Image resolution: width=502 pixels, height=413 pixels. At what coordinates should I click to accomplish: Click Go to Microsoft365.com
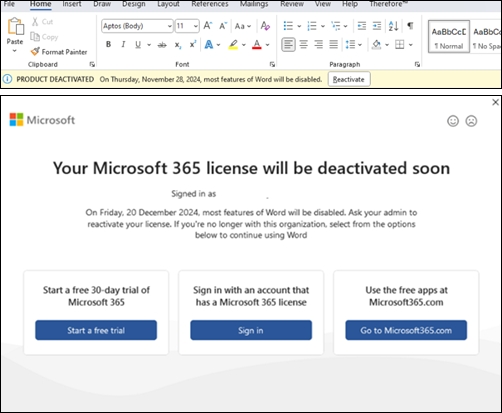coord(406,330)
